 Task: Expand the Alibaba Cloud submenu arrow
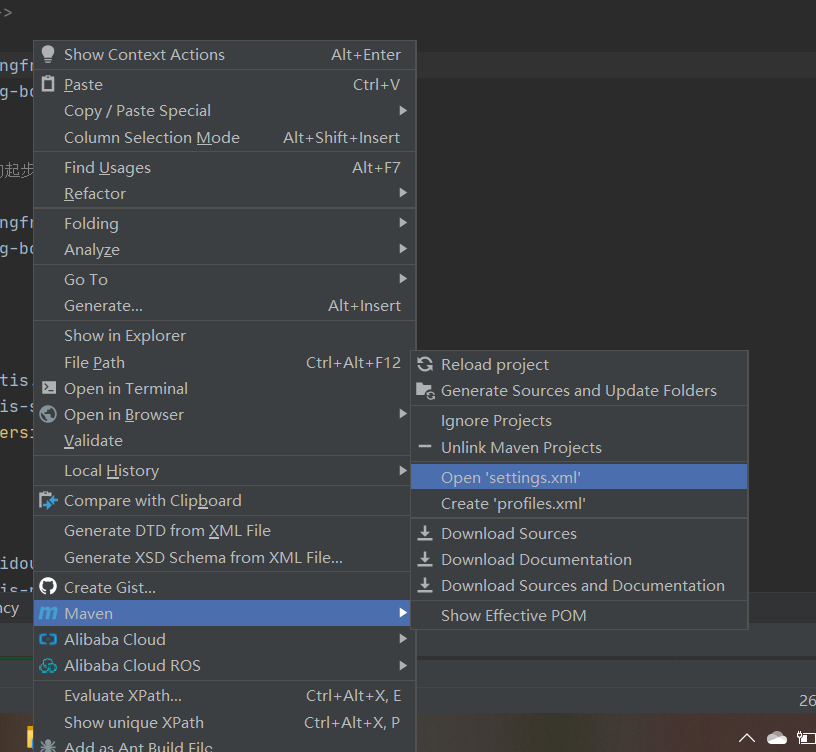(x=403, y=639)
